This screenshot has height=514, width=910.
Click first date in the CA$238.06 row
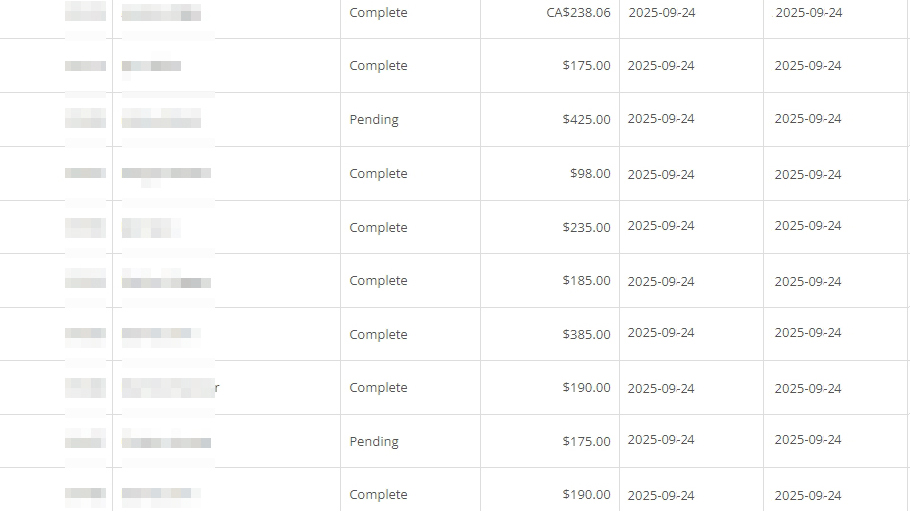point(661,13)
